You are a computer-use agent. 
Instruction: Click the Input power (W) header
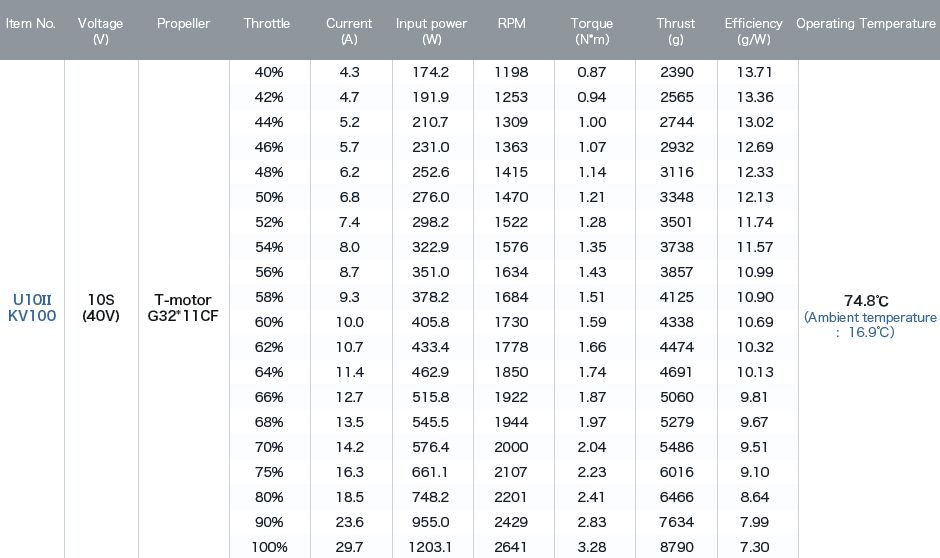431,31
